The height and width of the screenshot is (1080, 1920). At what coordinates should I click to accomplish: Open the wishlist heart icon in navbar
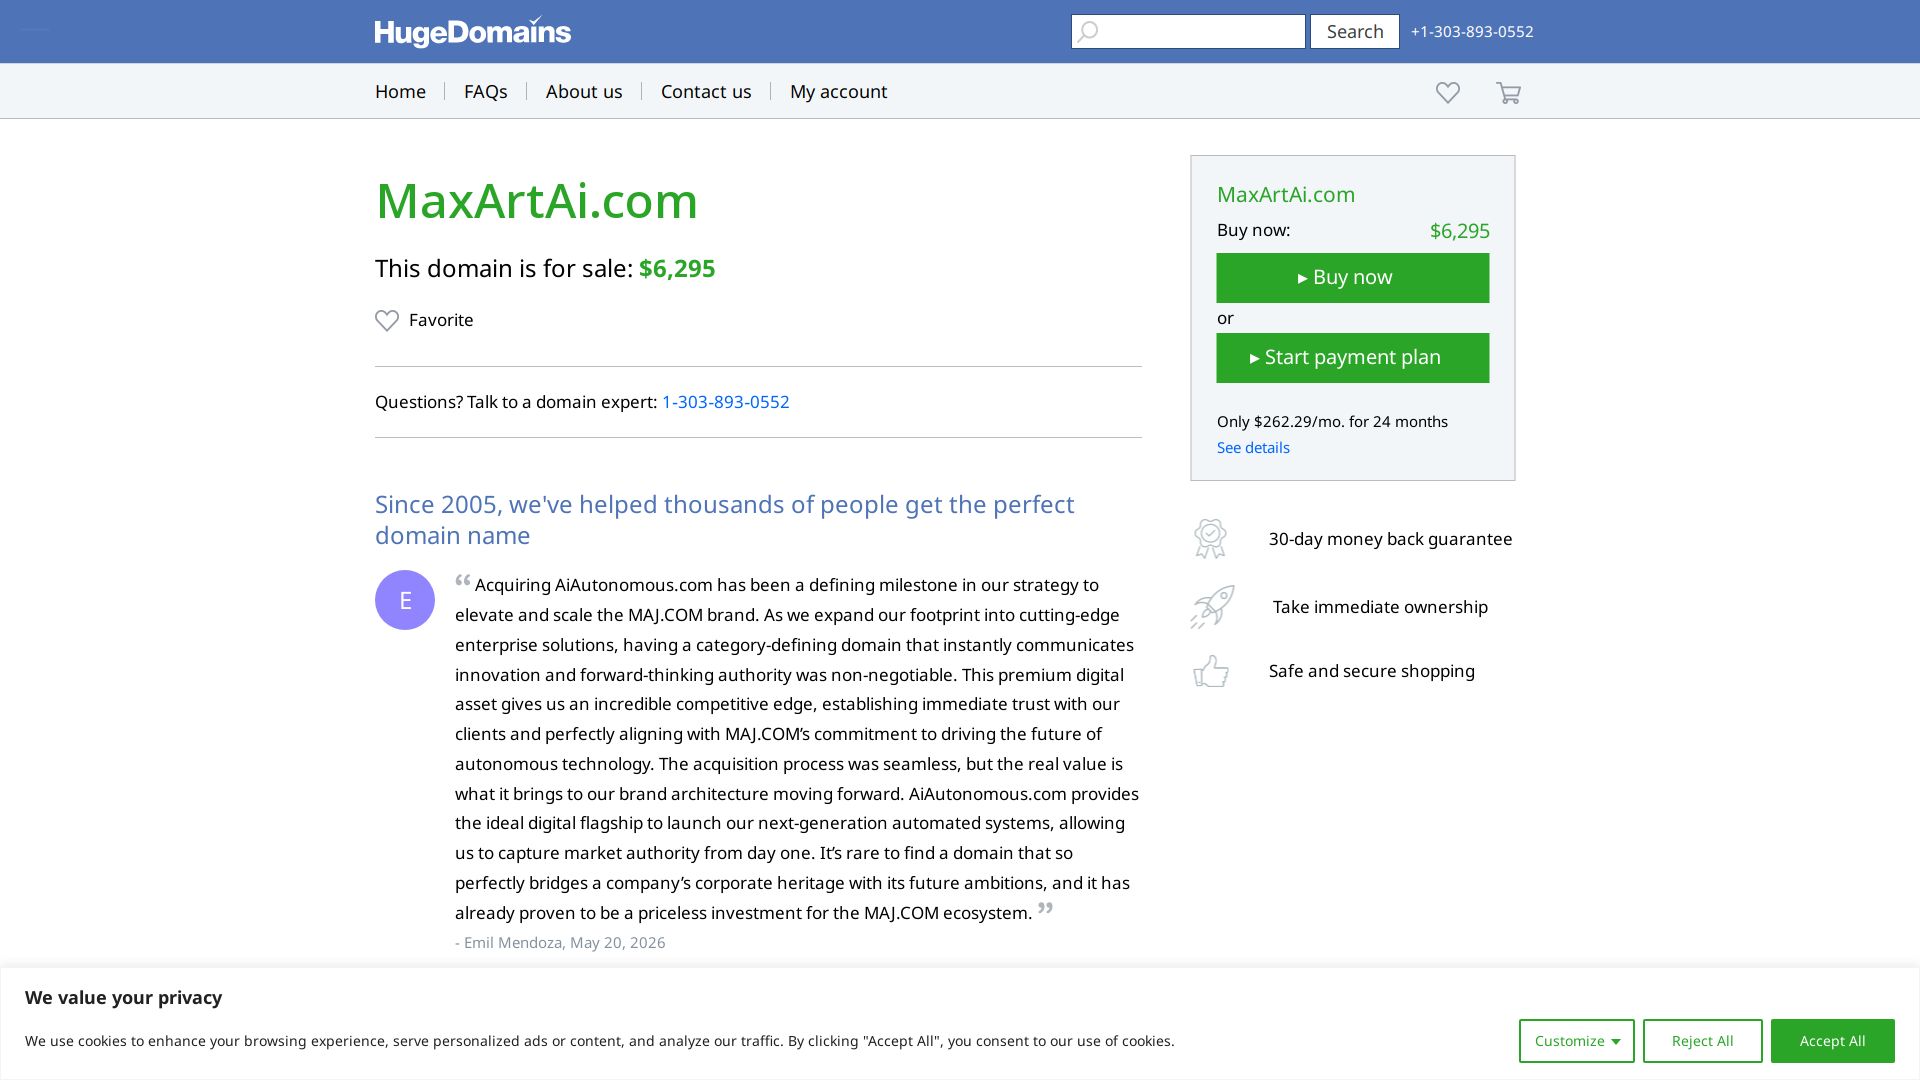coord(1447,92)
